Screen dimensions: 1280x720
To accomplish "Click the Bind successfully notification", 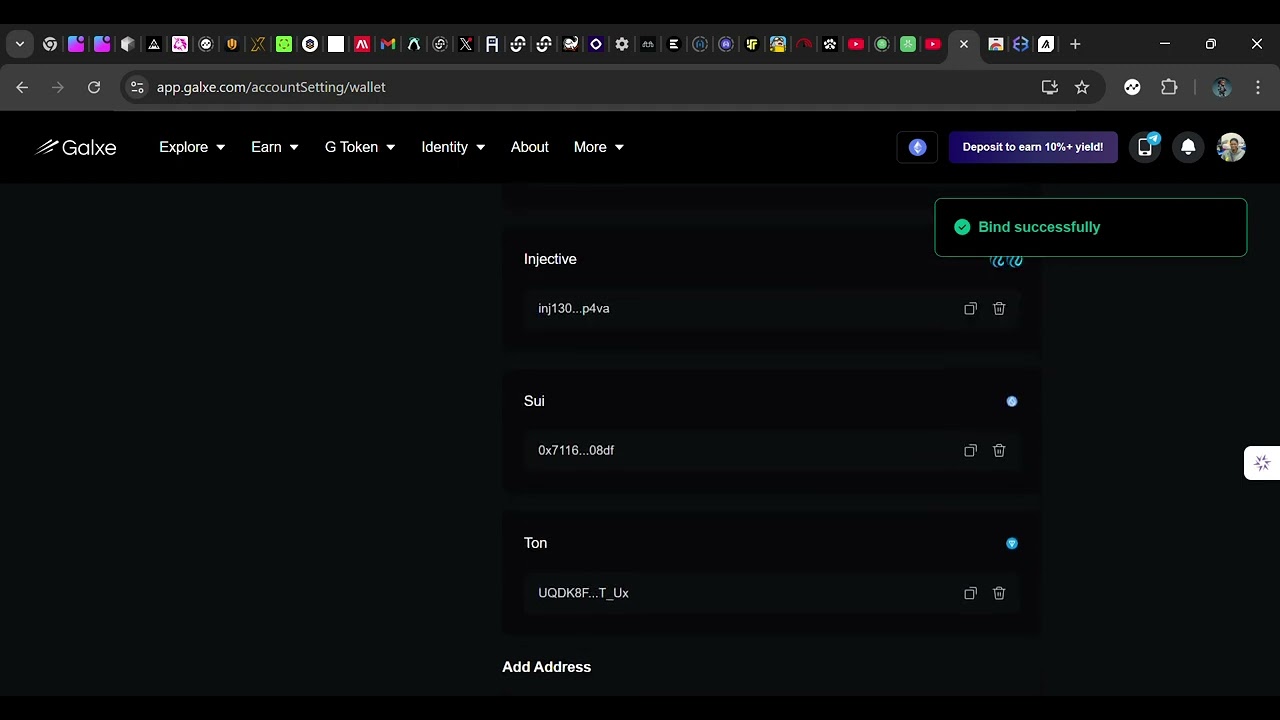I will (1091, 228).
